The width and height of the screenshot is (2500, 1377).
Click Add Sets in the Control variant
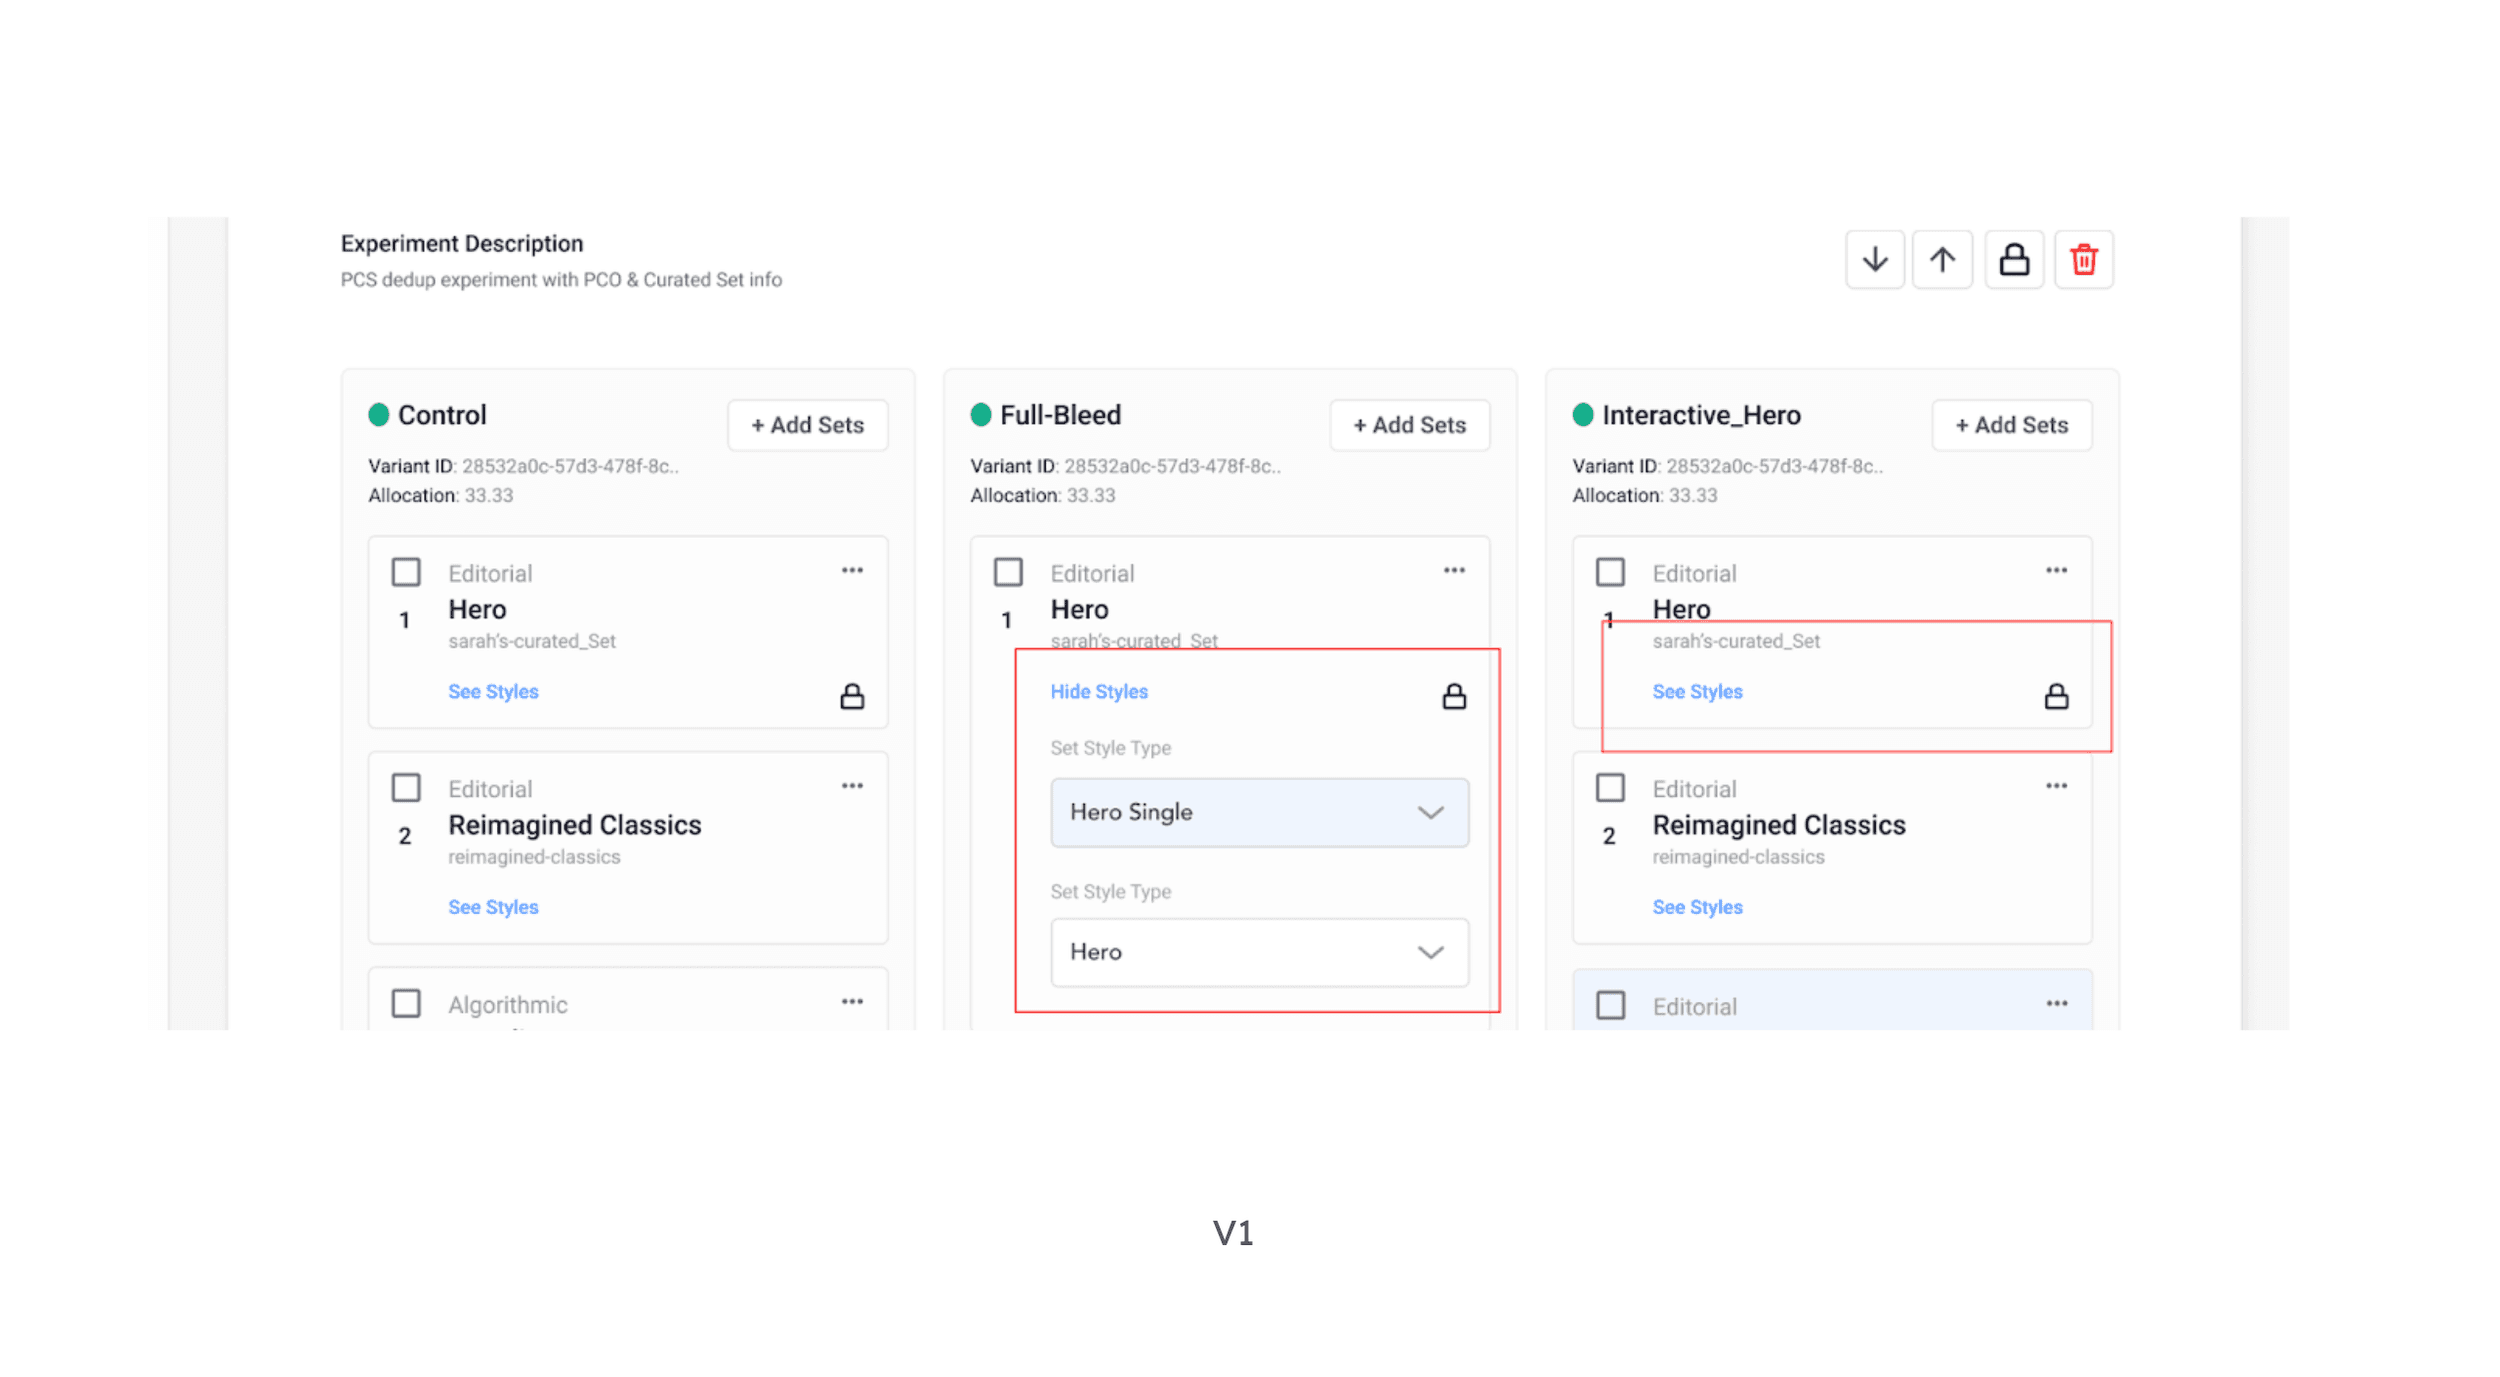(x=806, y=424)
